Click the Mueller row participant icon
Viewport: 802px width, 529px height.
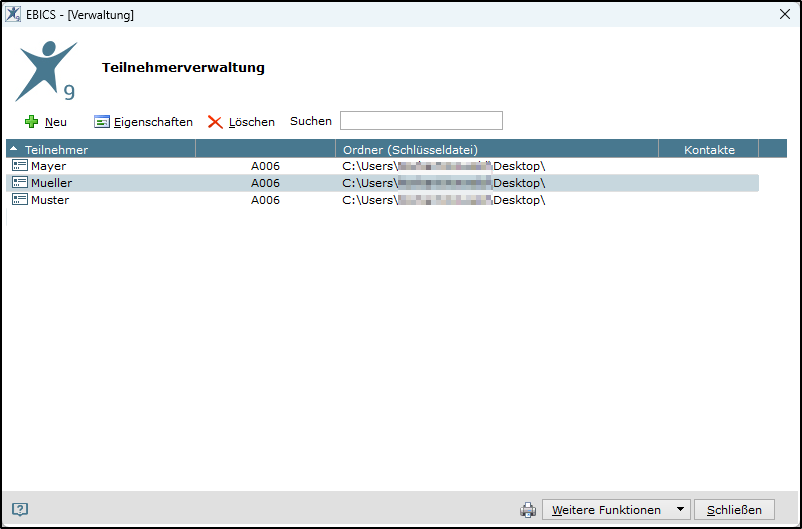click(x=20, y=182)
